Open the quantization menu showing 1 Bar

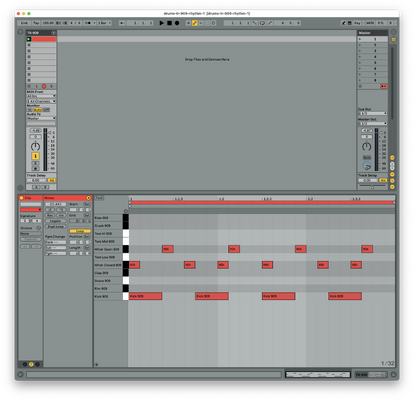click(104, 23)
